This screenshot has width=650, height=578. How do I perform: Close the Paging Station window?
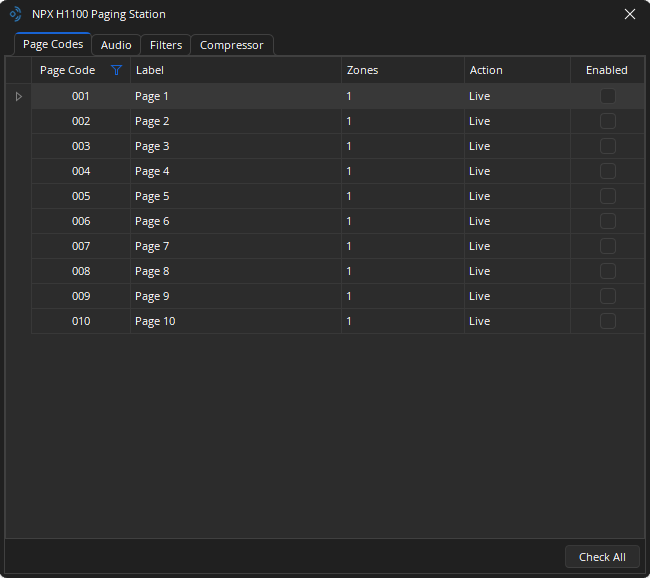(629, 14)
